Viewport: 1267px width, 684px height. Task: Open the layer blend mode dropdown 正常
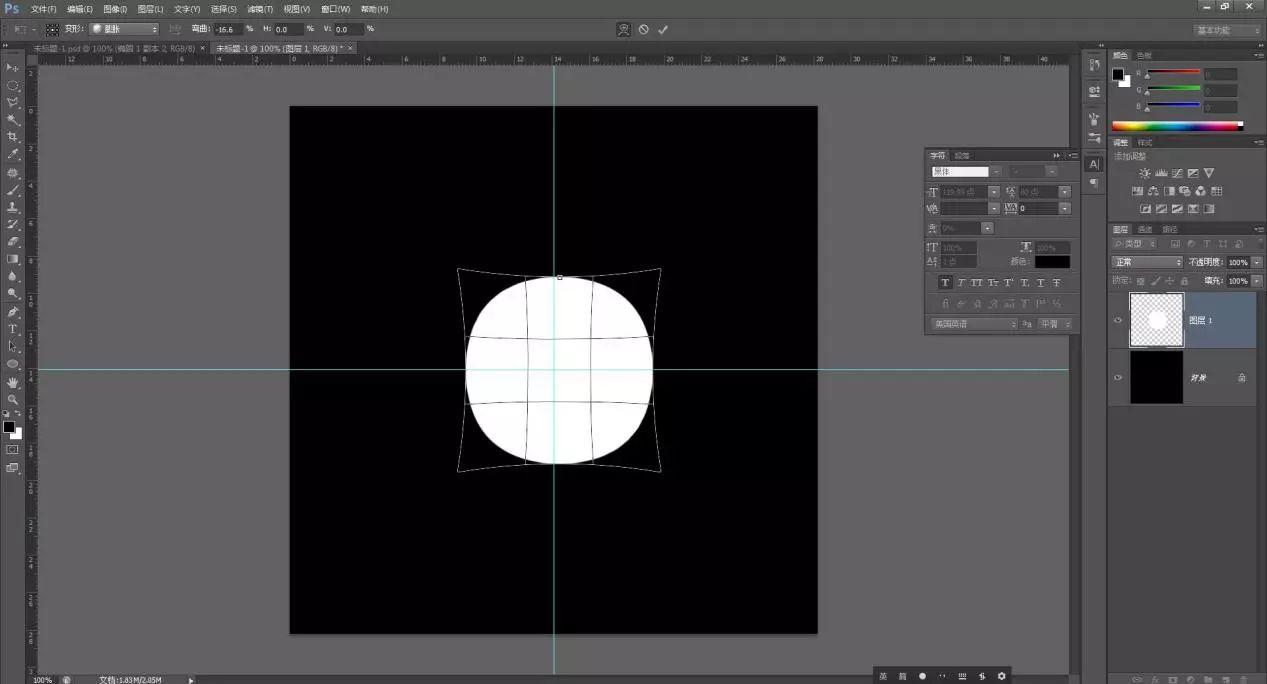pyautogui.click(x=1148, y=262)
